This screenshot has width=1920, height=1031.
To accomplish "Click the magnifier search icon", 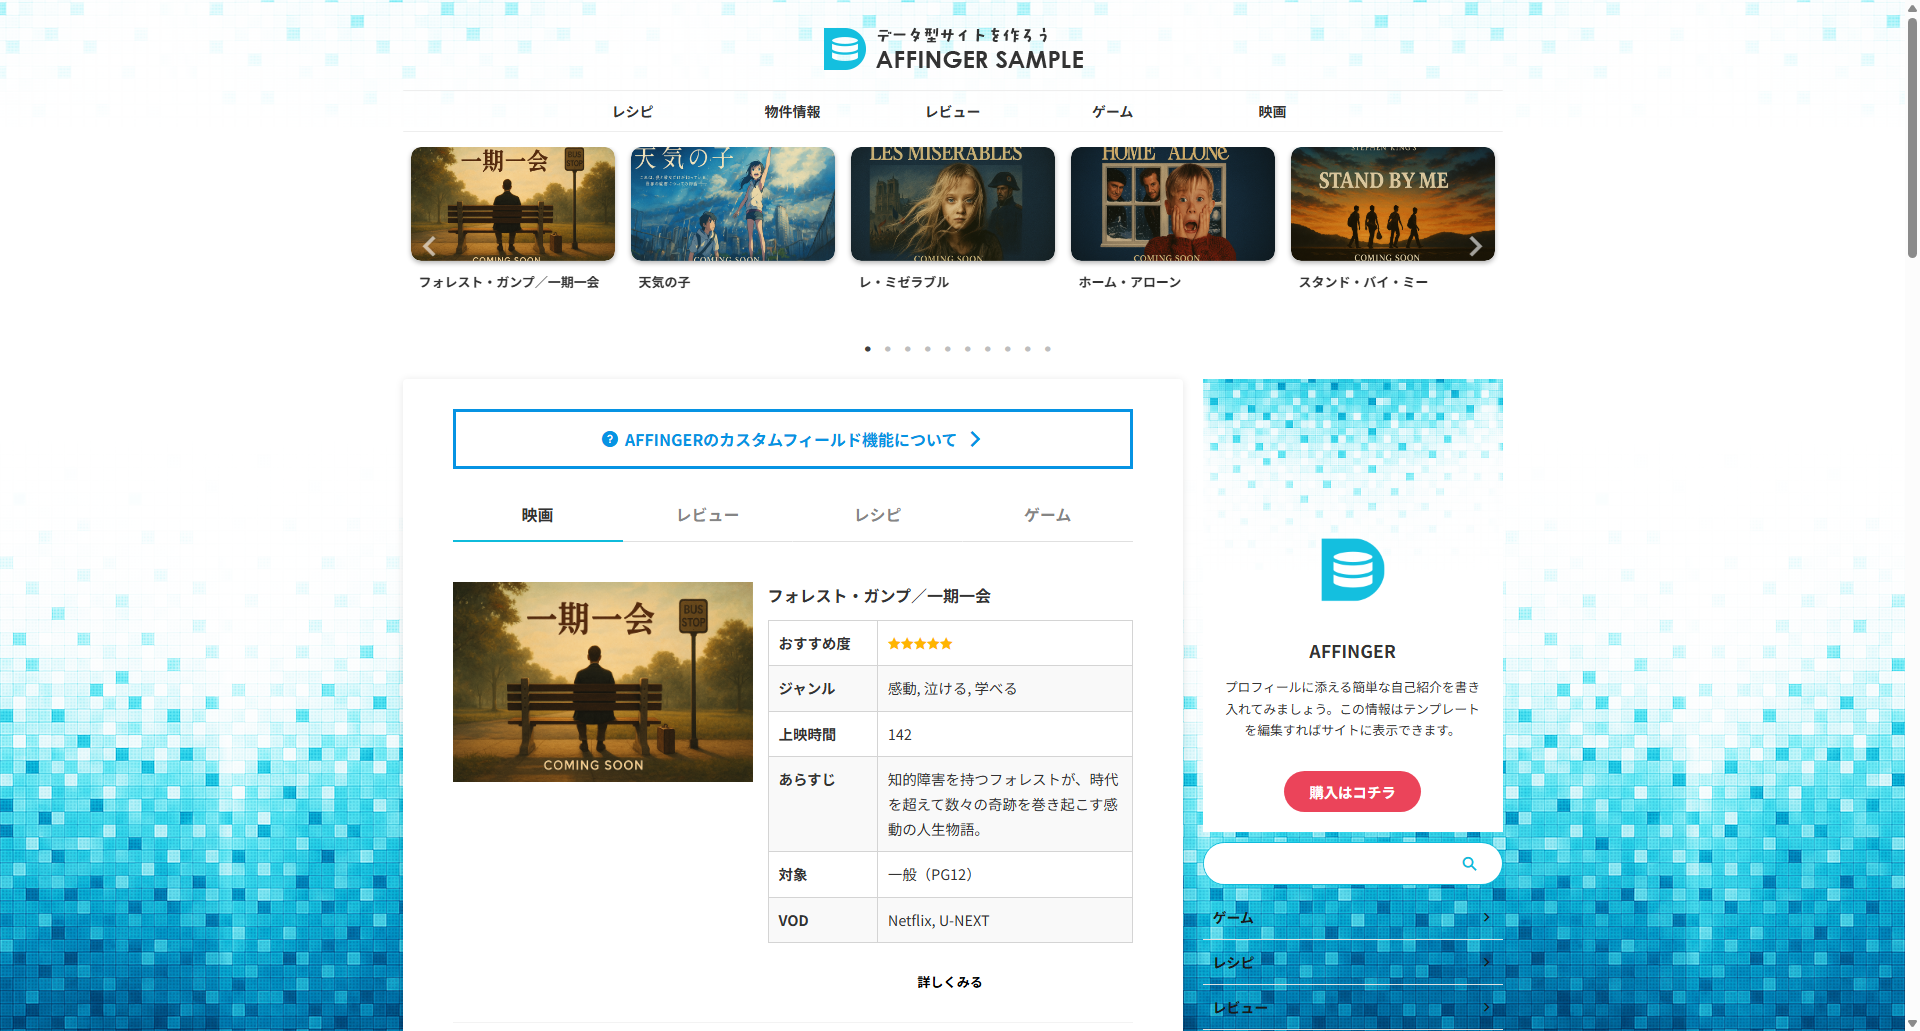I will point(1469,864).
